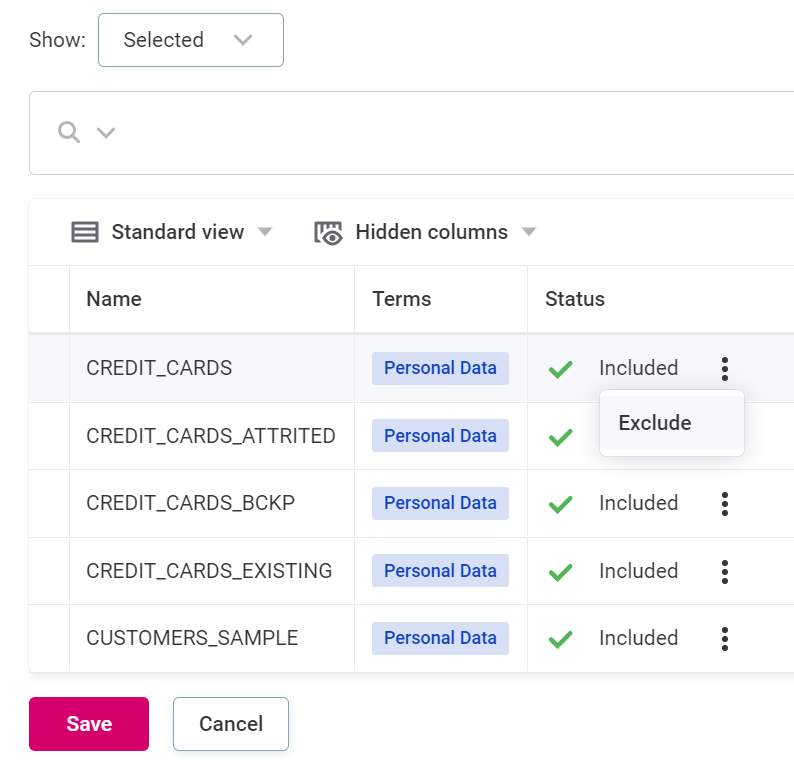Screen dimensions: 794x762
Task: Click the search magnifier icon
Action: pyautogui.click(x=69, y=132)
